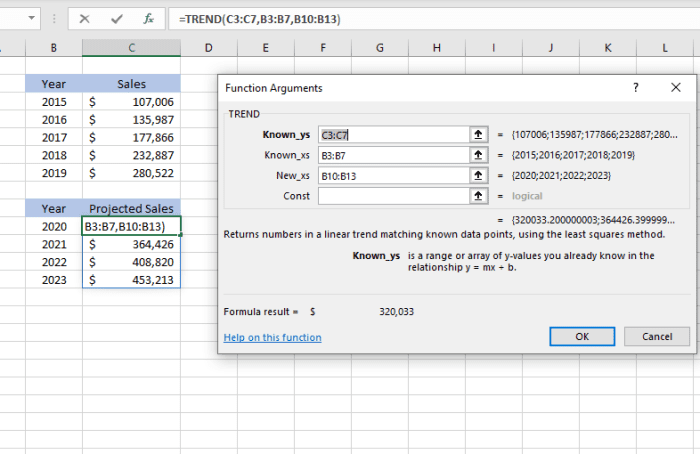
Task: Select cell with 2019 sales 280,522
Action: point(131,174)
